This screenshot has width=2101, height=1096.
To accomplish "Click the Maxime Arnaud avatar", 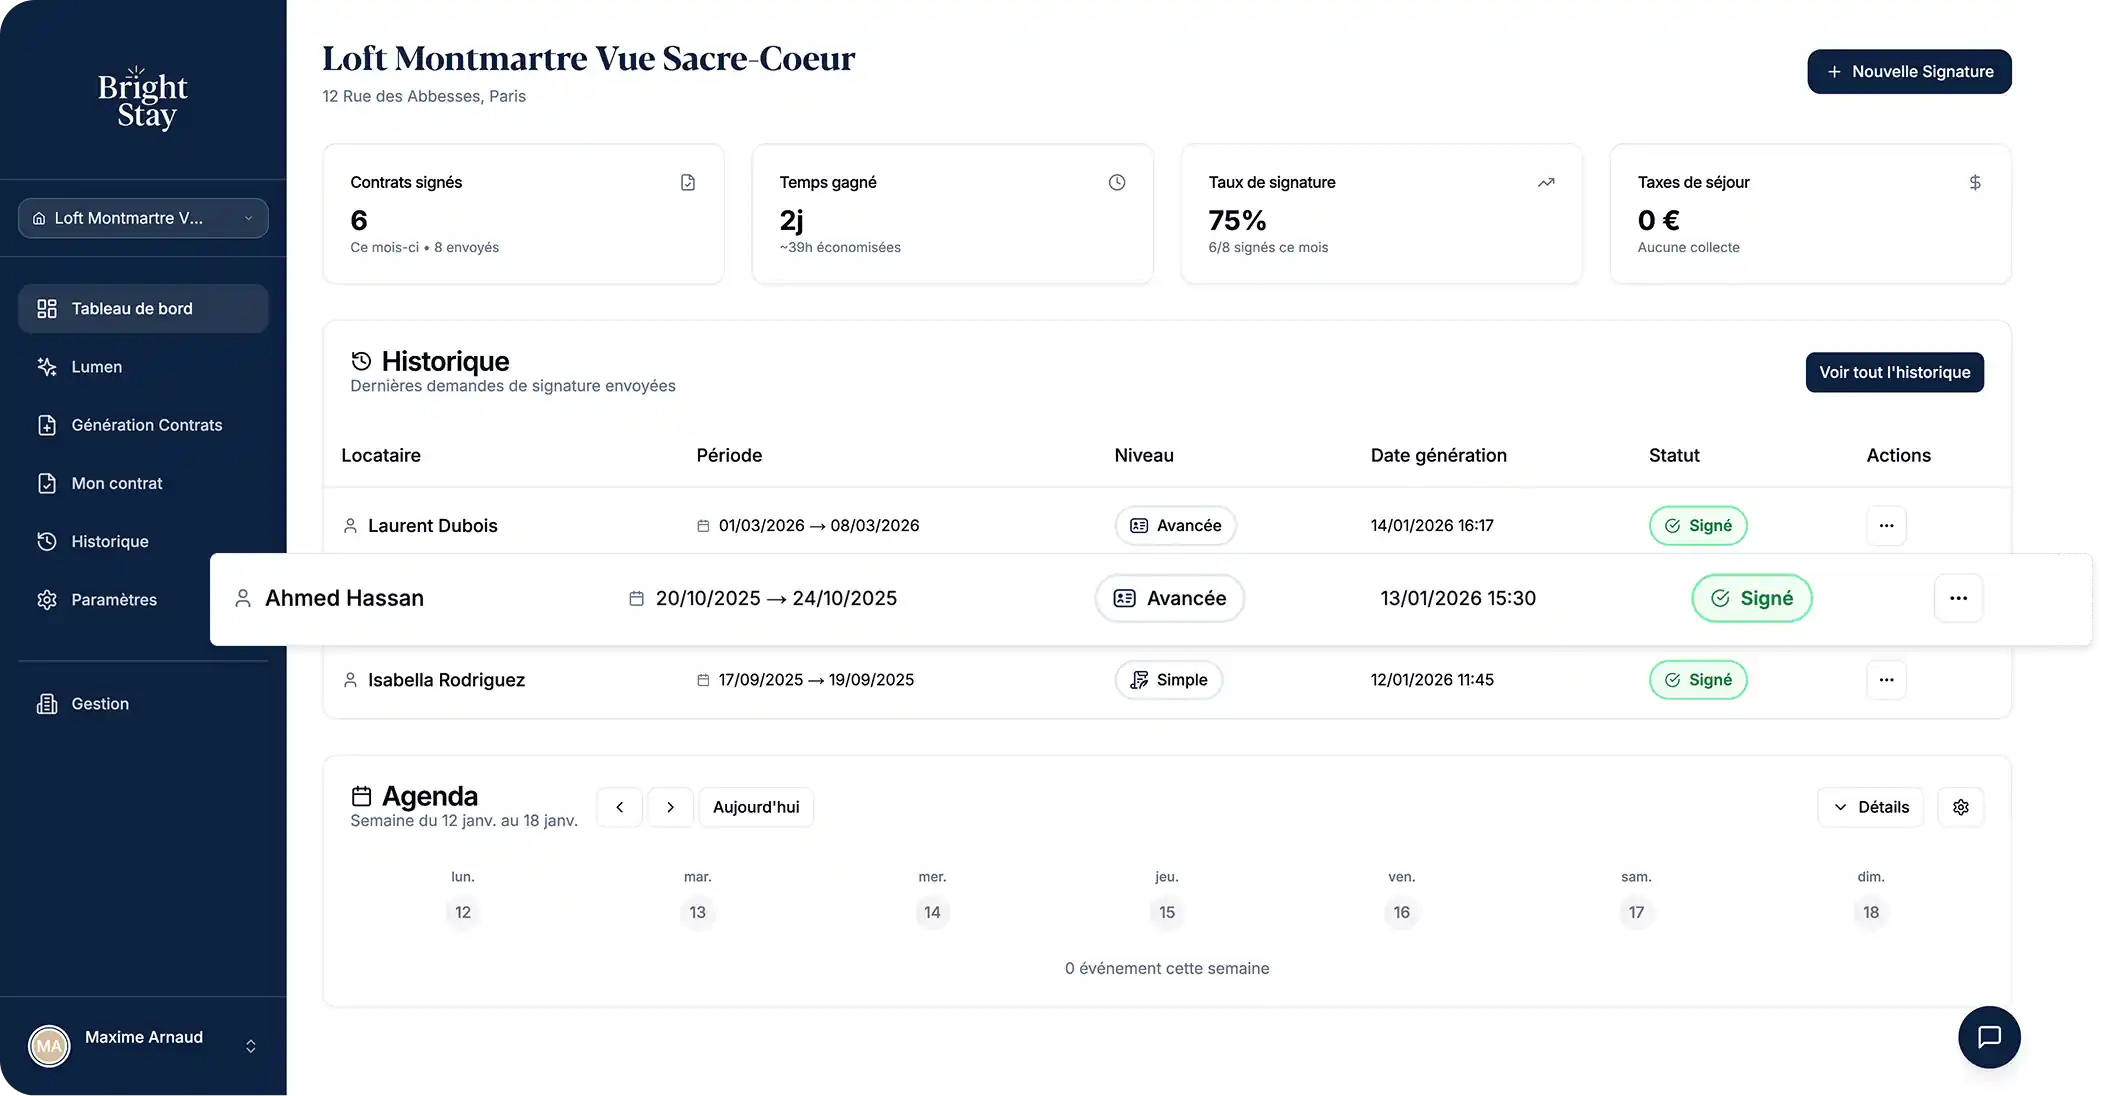I will click(x=49, y=1046).
